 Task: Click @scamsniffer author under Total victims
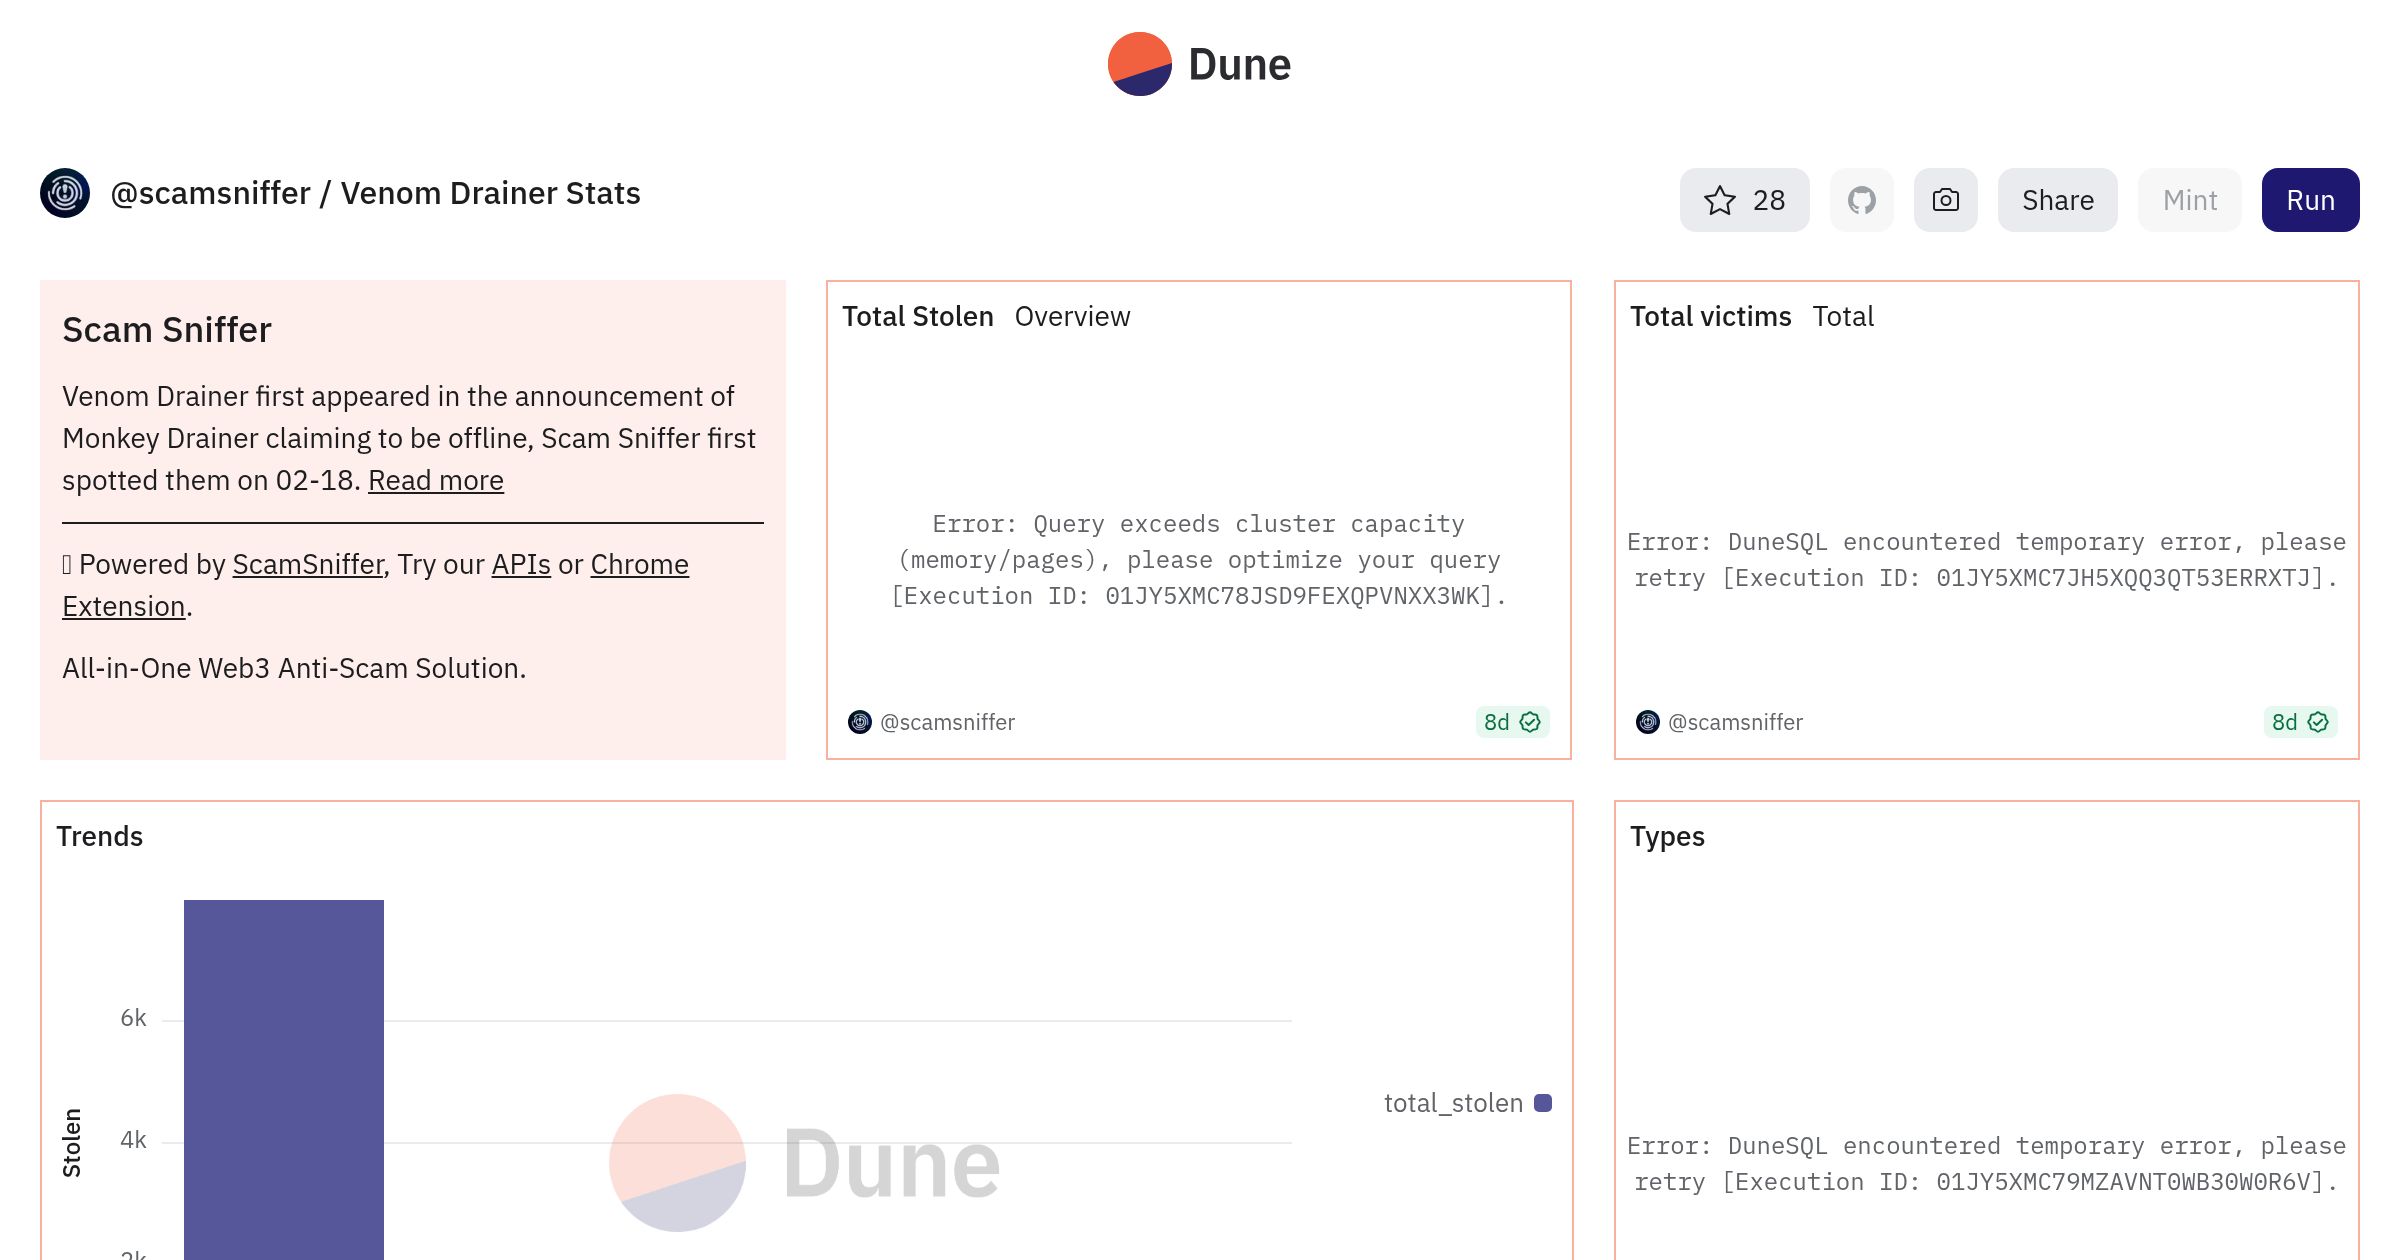point(1735,722)
